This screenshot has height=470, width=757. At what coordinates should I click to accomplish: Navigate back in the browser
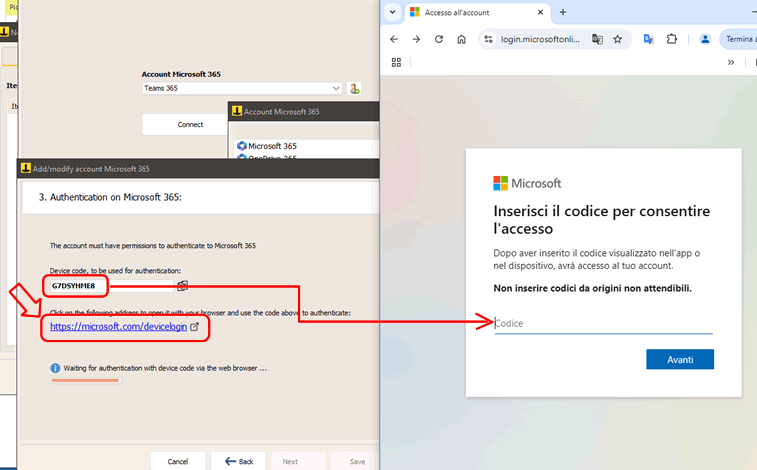394,39
